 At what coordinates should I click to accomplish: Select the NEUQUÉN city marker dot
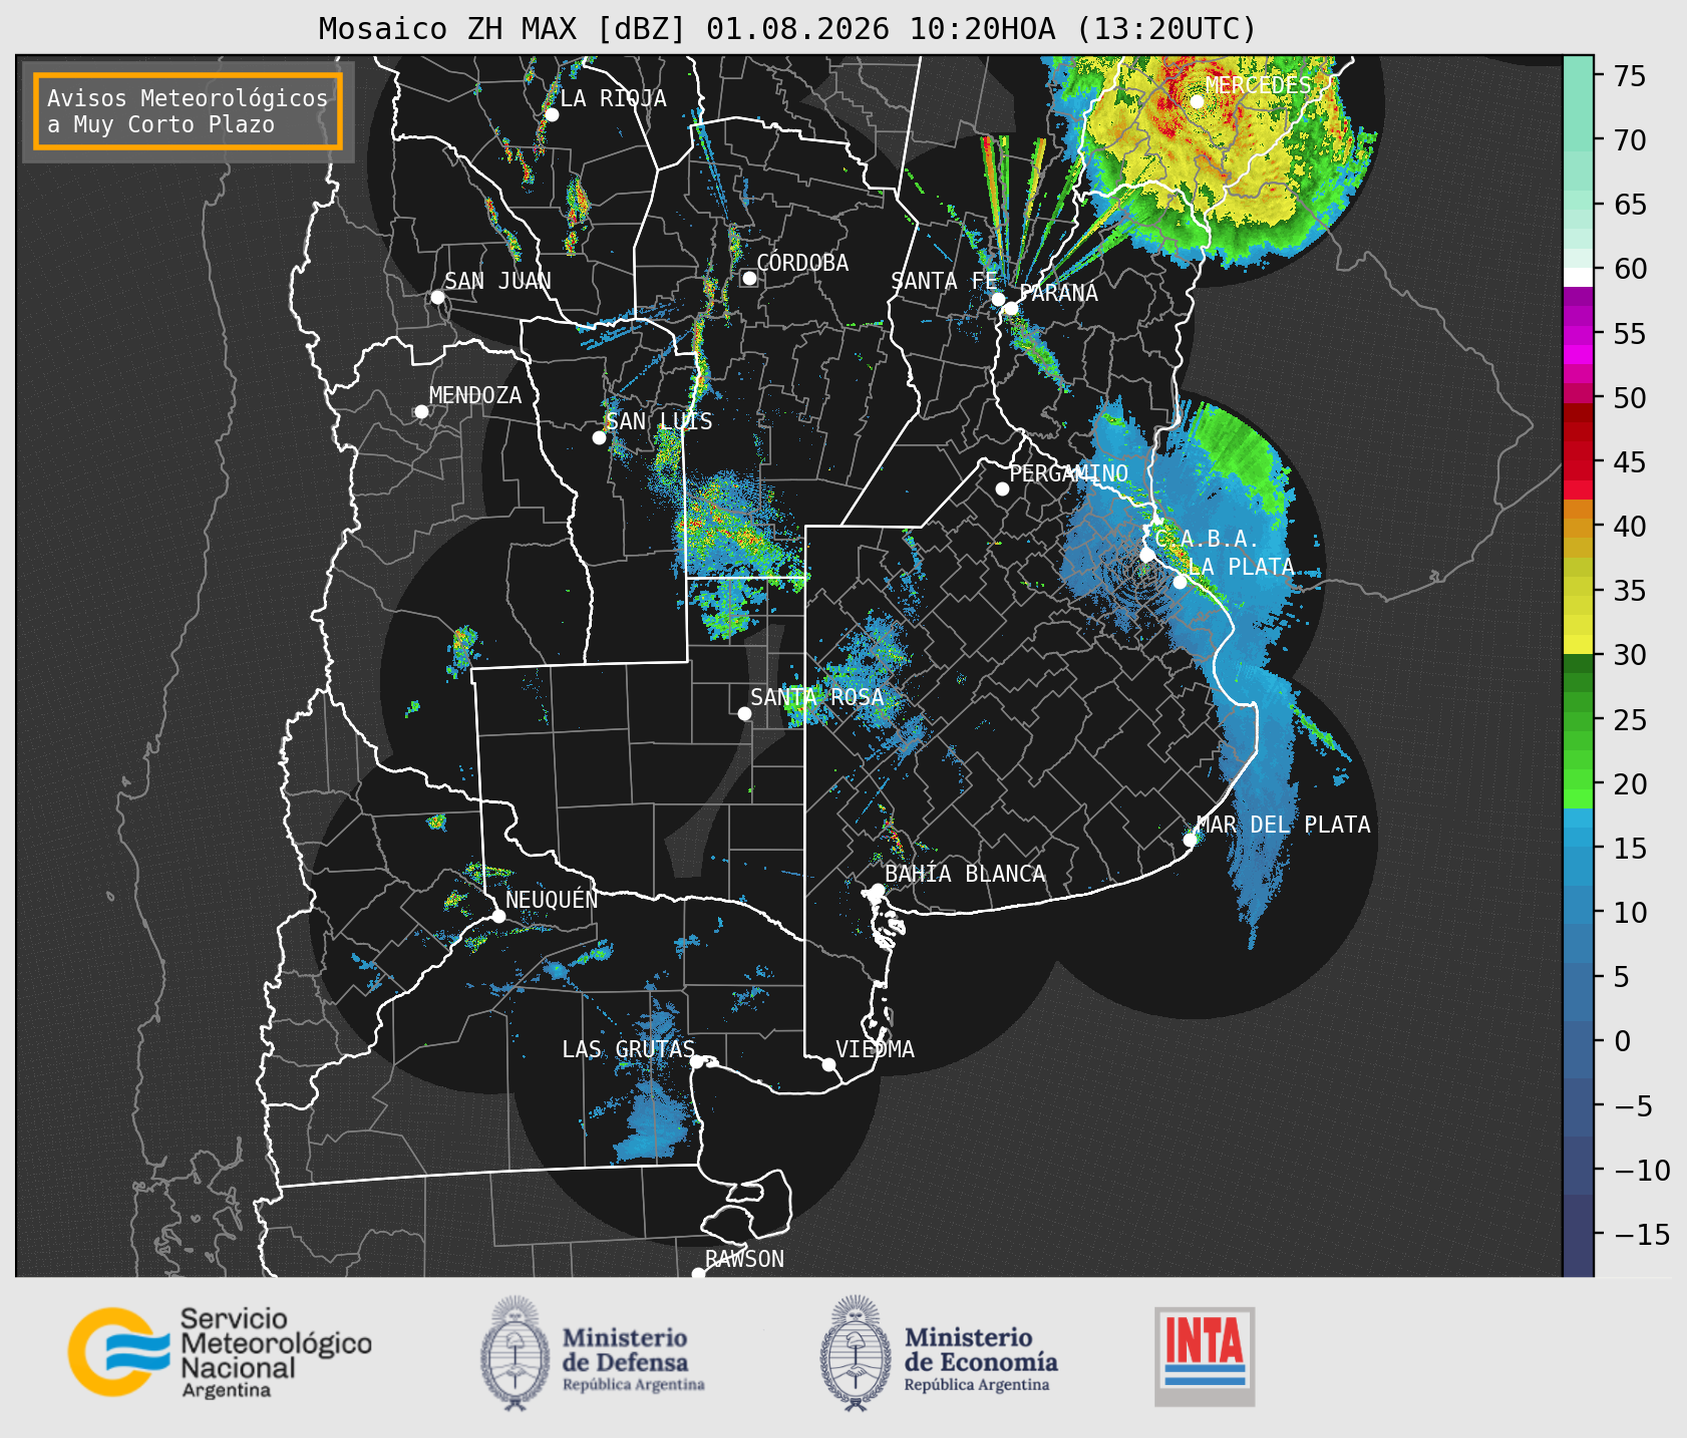pyautogui.click(x=498, y=916)
